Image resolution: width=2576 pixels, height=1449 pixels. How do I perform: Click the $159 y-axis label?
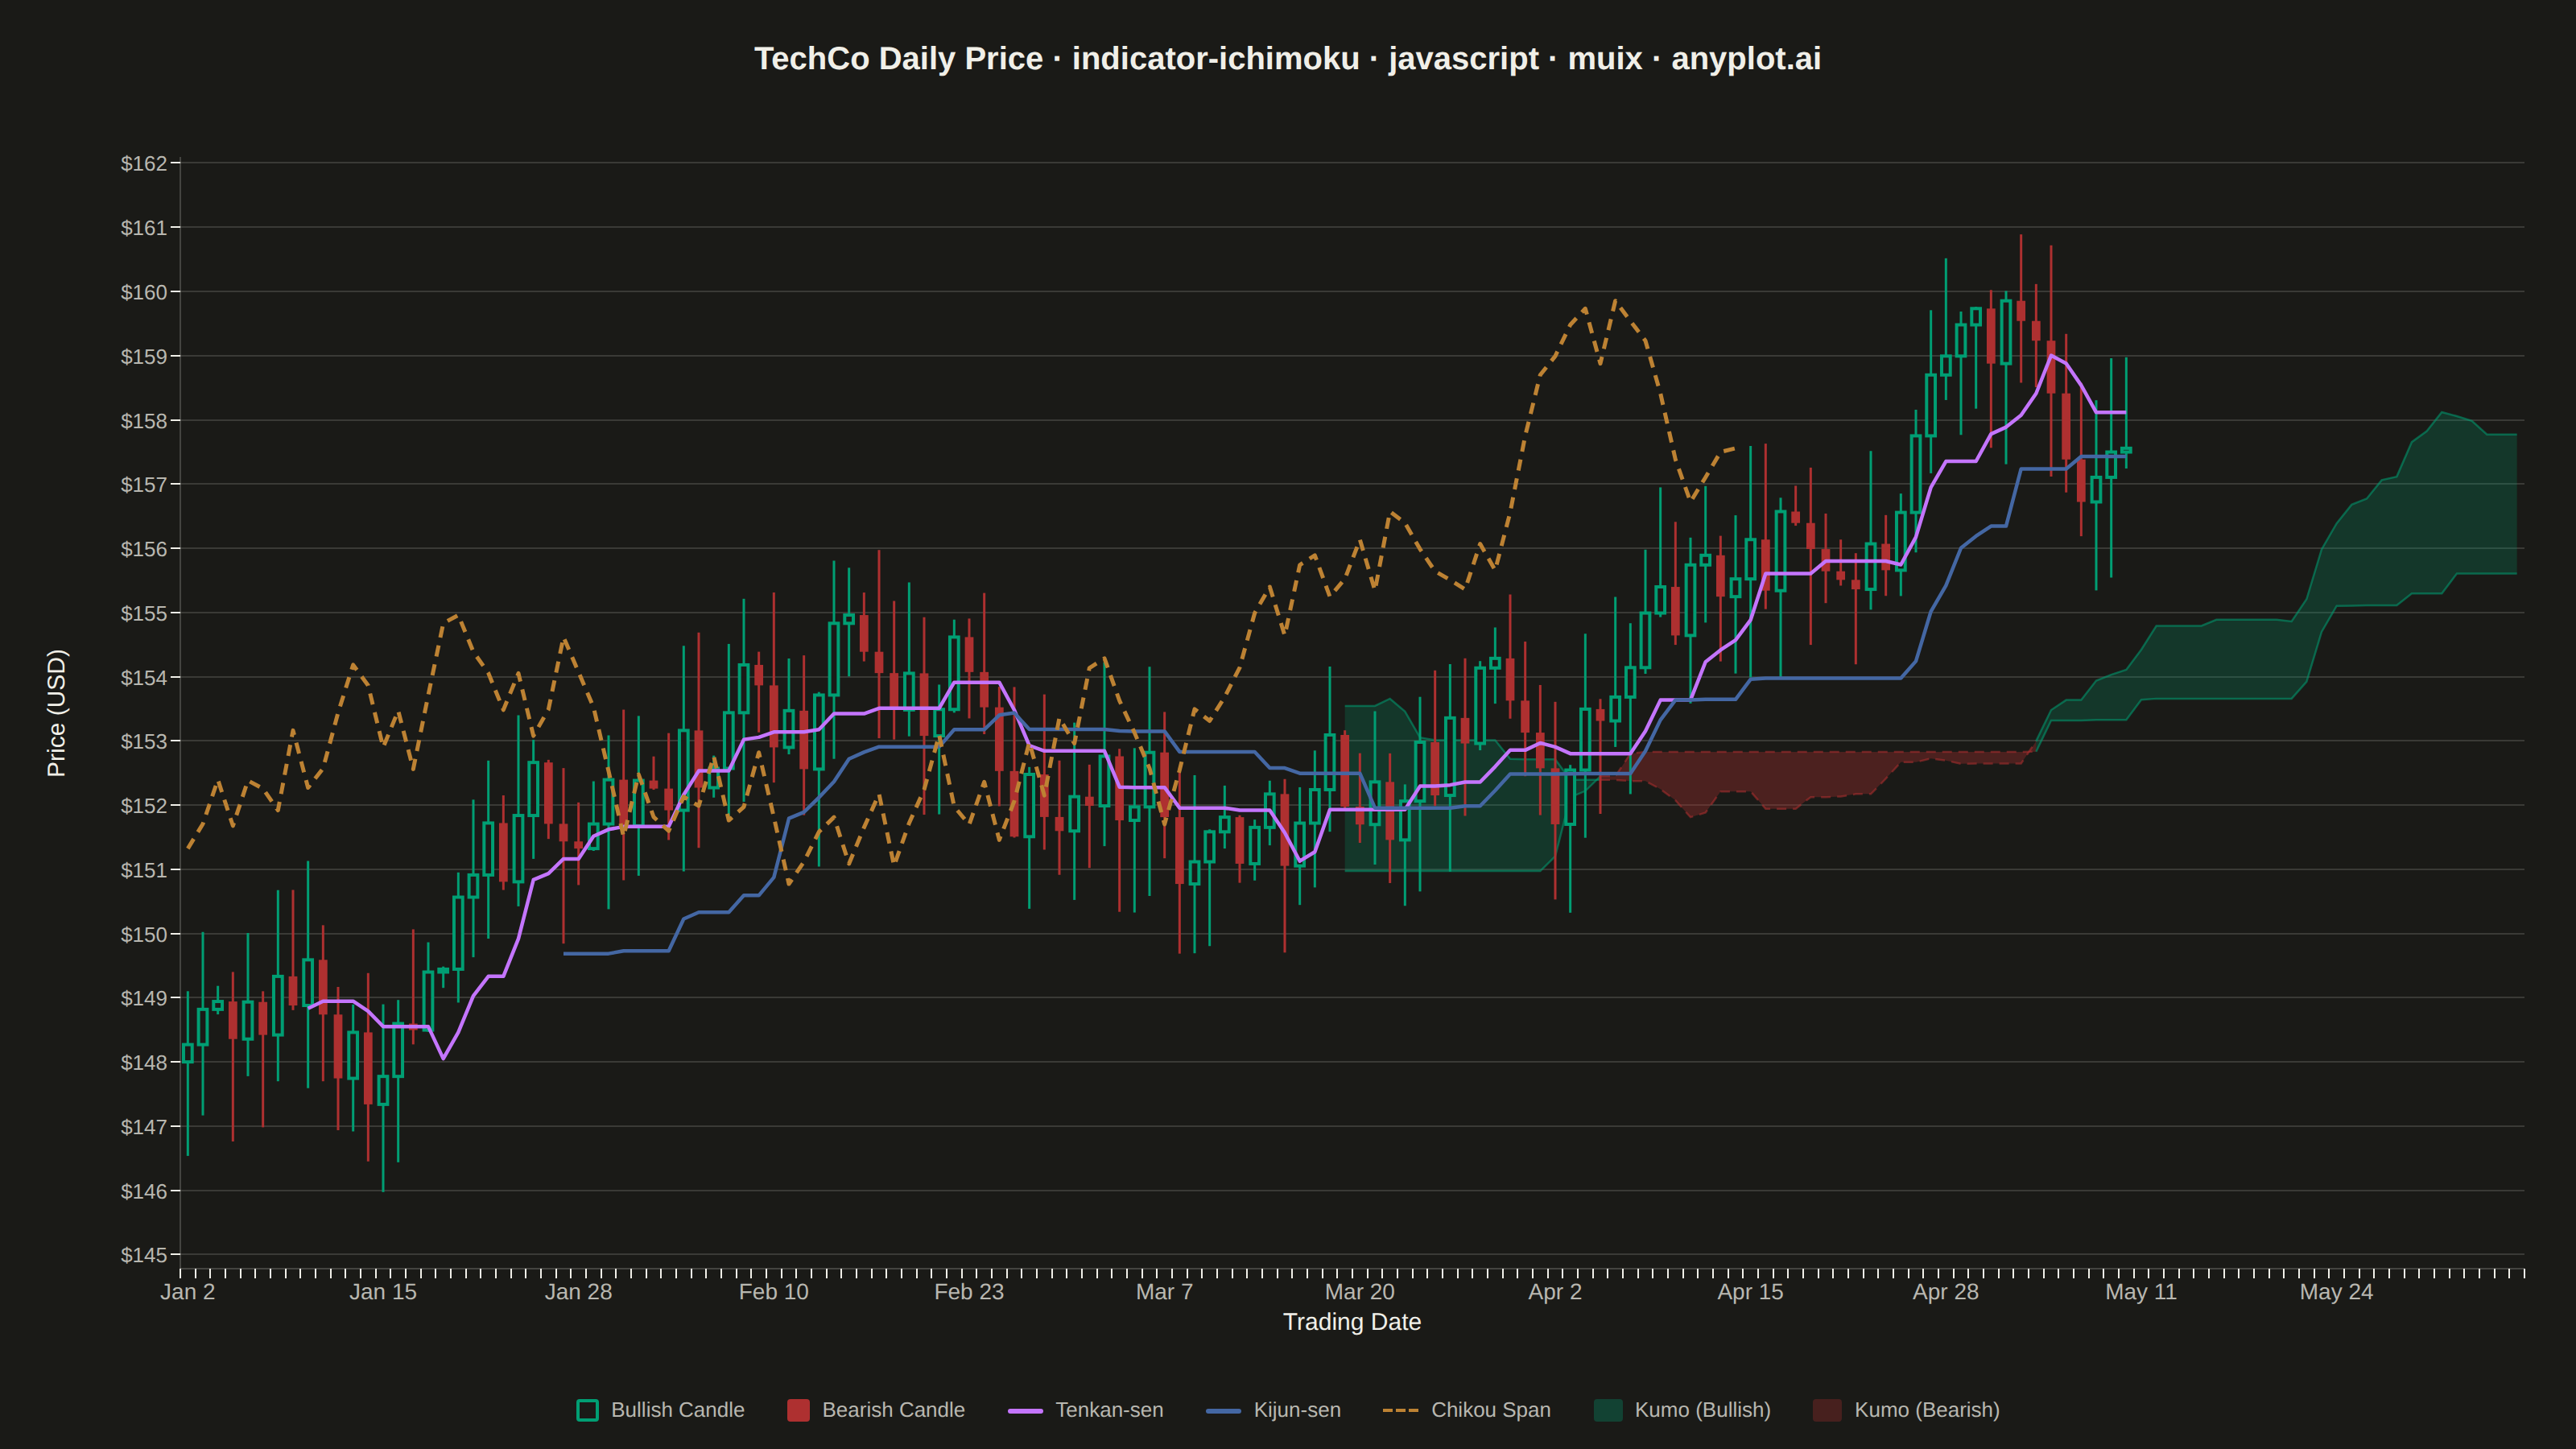144,356
